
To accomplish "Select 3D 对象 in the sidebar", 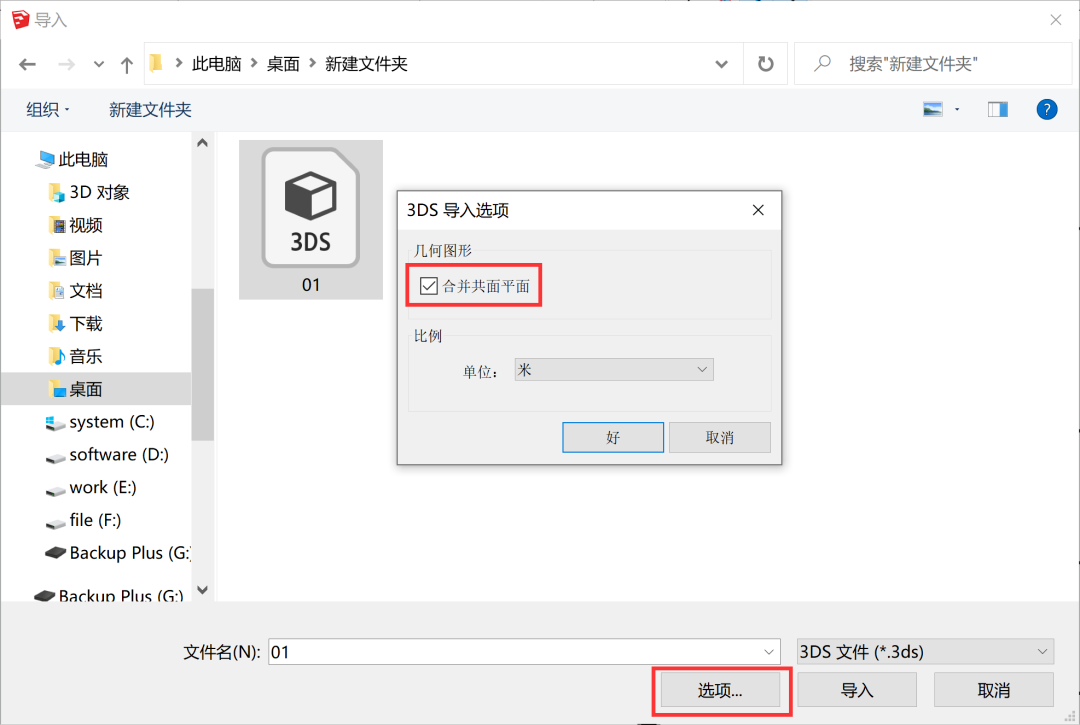I will [x=89, y=192].
